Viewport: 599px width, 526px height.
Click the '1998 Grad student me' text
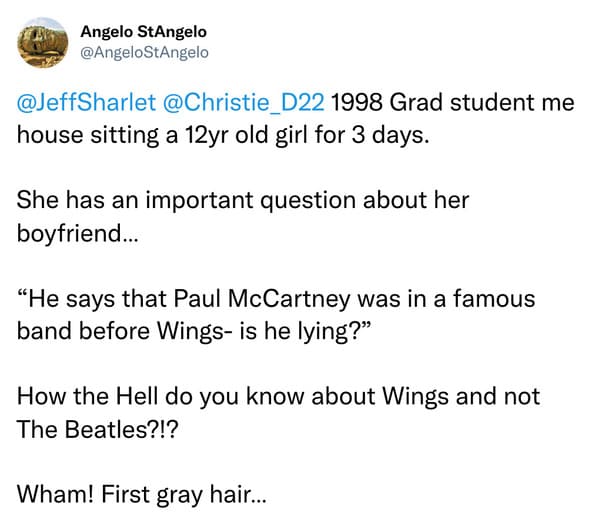point(453,102)
